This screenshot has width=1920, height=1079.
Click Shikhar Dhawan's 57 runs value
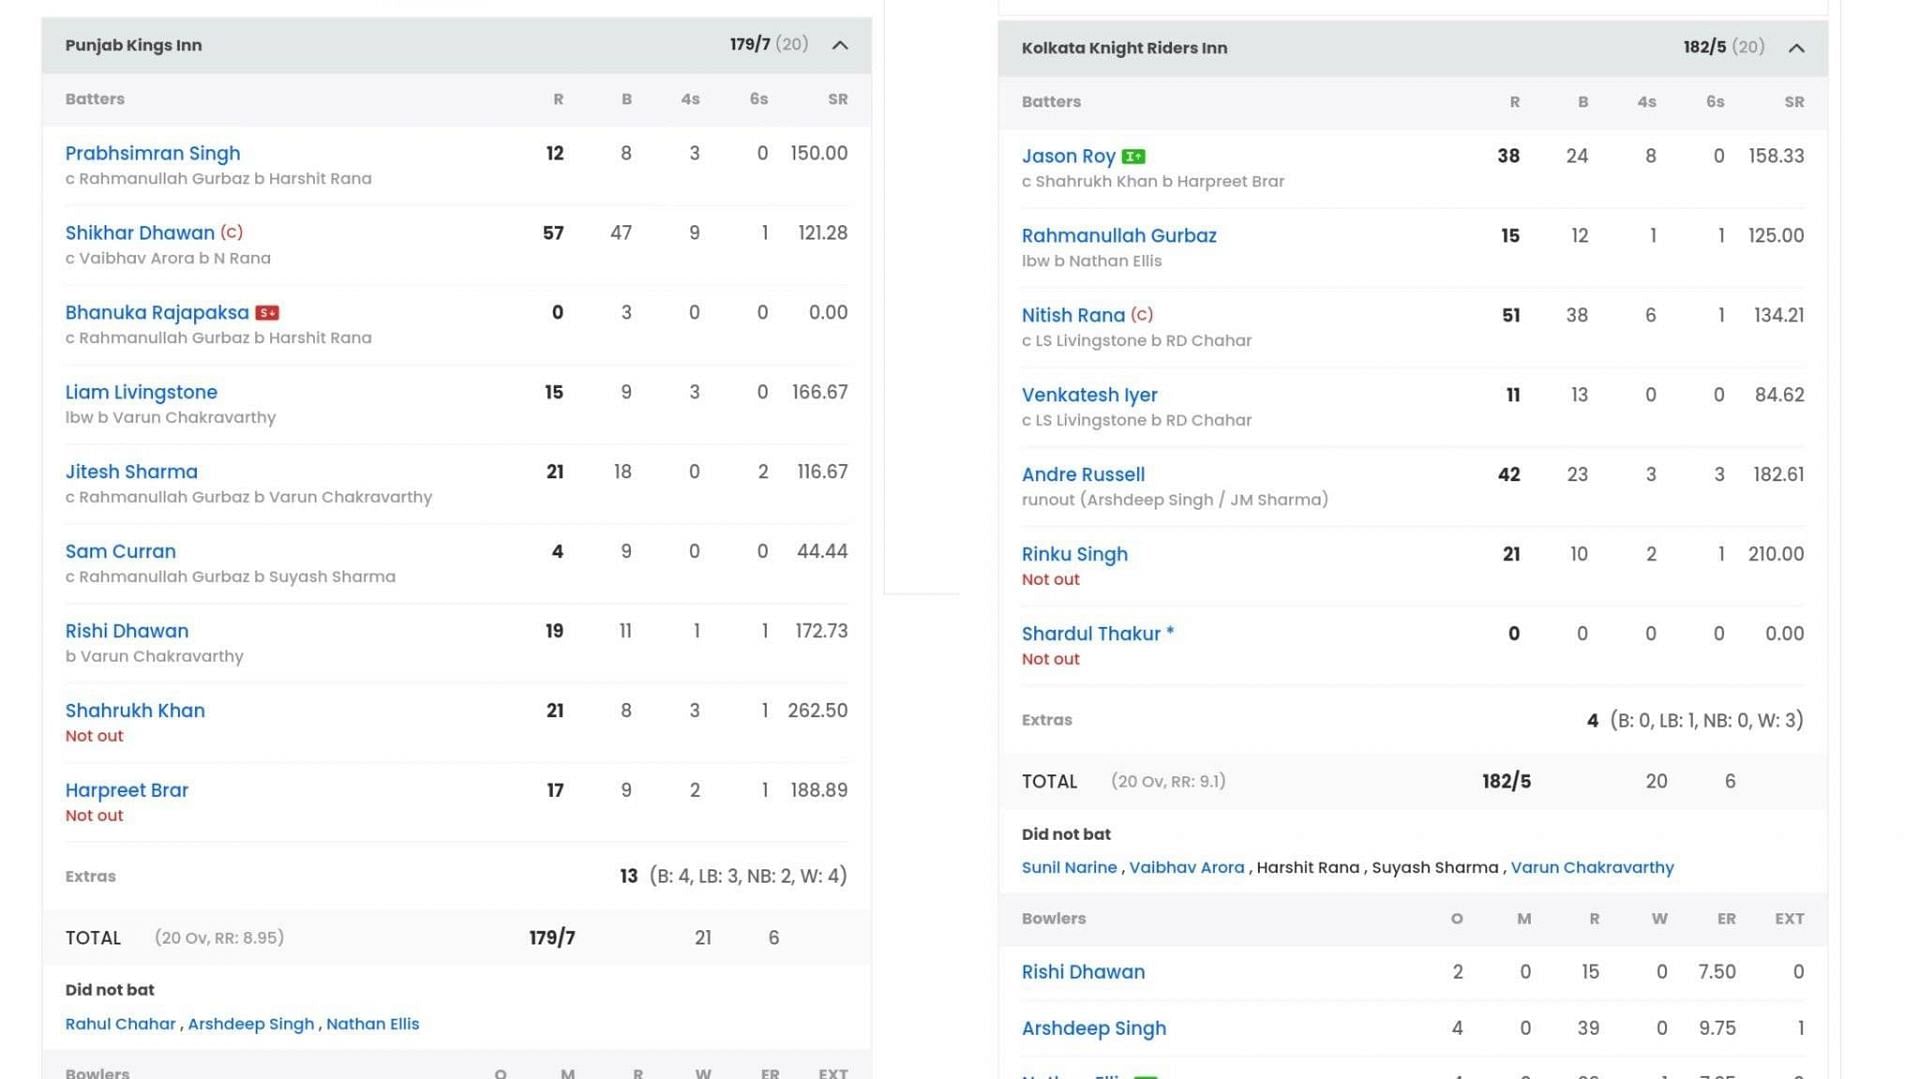(x=553, y=233)
